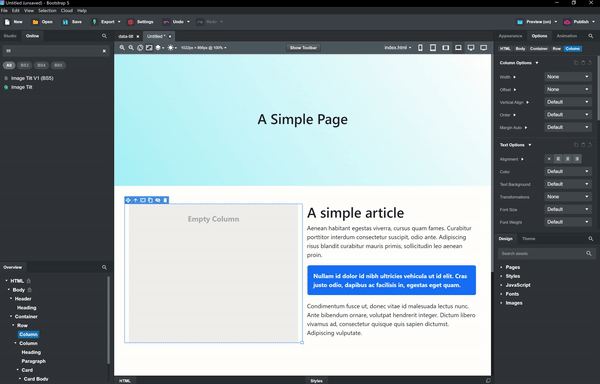Screen dimensions: 600x384
Task: Open the Width dropdown
Action: [568, 77]
